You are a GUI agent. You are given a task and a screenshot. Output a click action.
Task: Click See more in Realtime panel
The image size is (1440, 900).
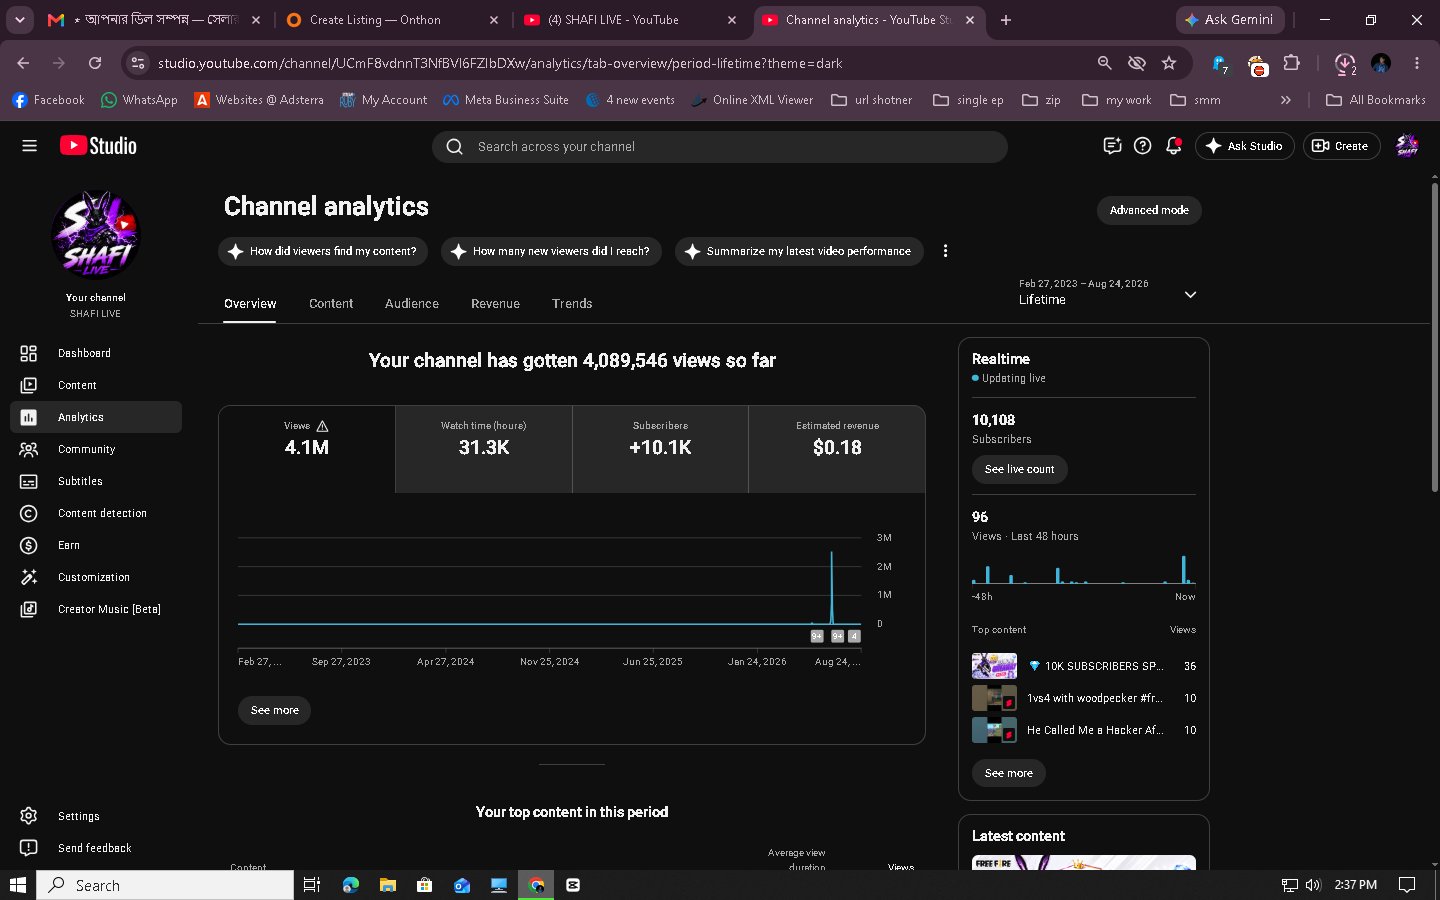tap(1008, 773)
